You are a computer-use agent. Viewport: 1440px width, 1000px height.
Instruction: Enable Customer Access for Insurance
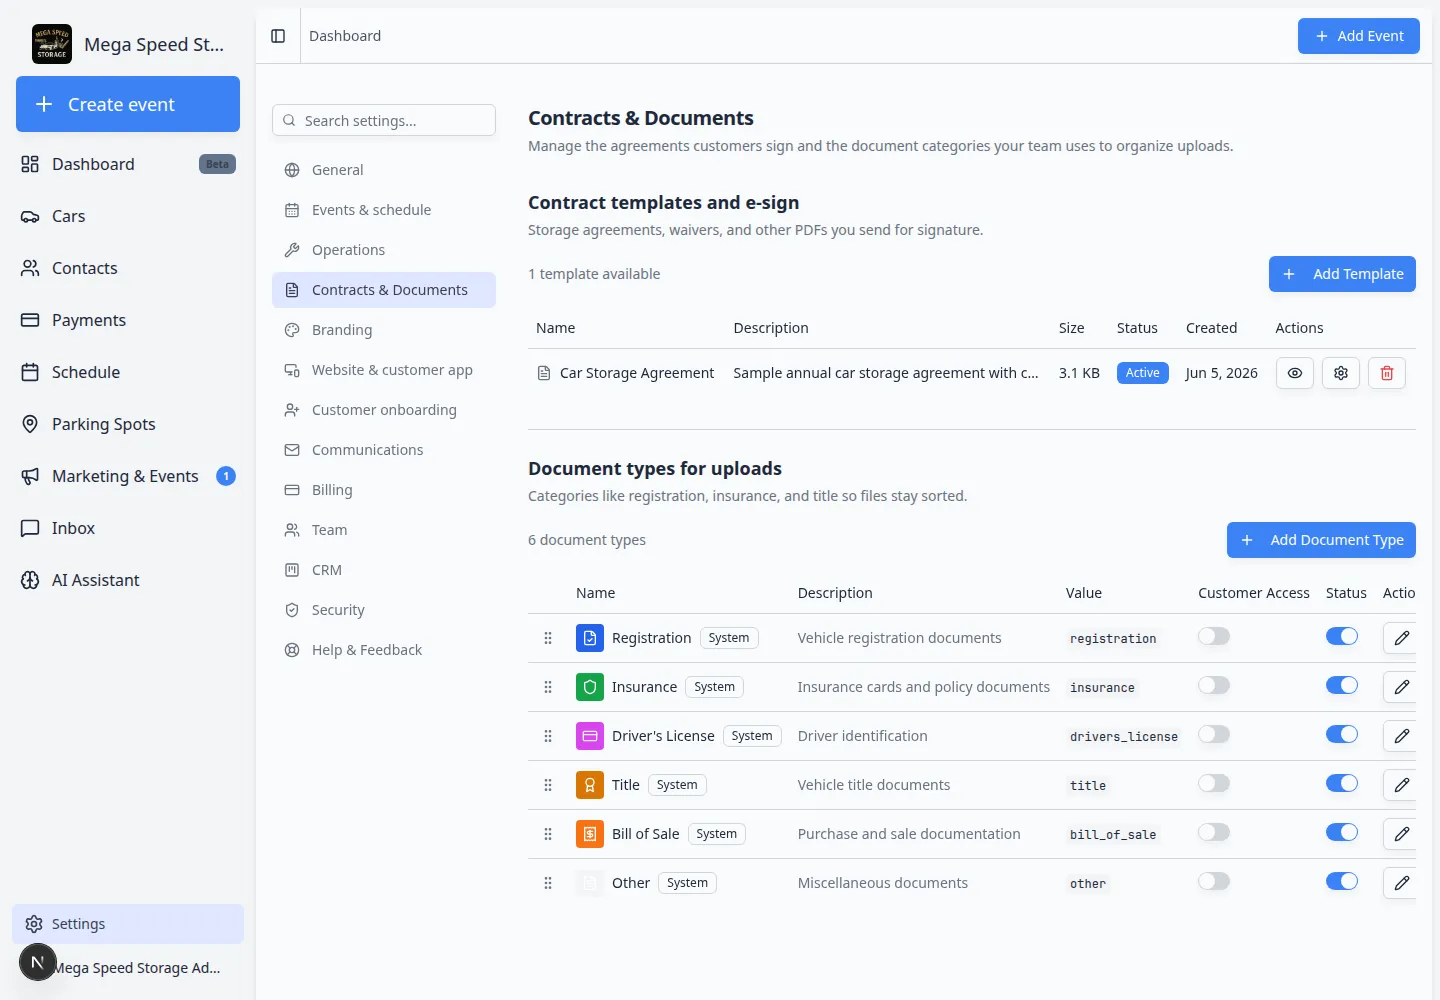pyautogui.click(x=1214, y=685)
